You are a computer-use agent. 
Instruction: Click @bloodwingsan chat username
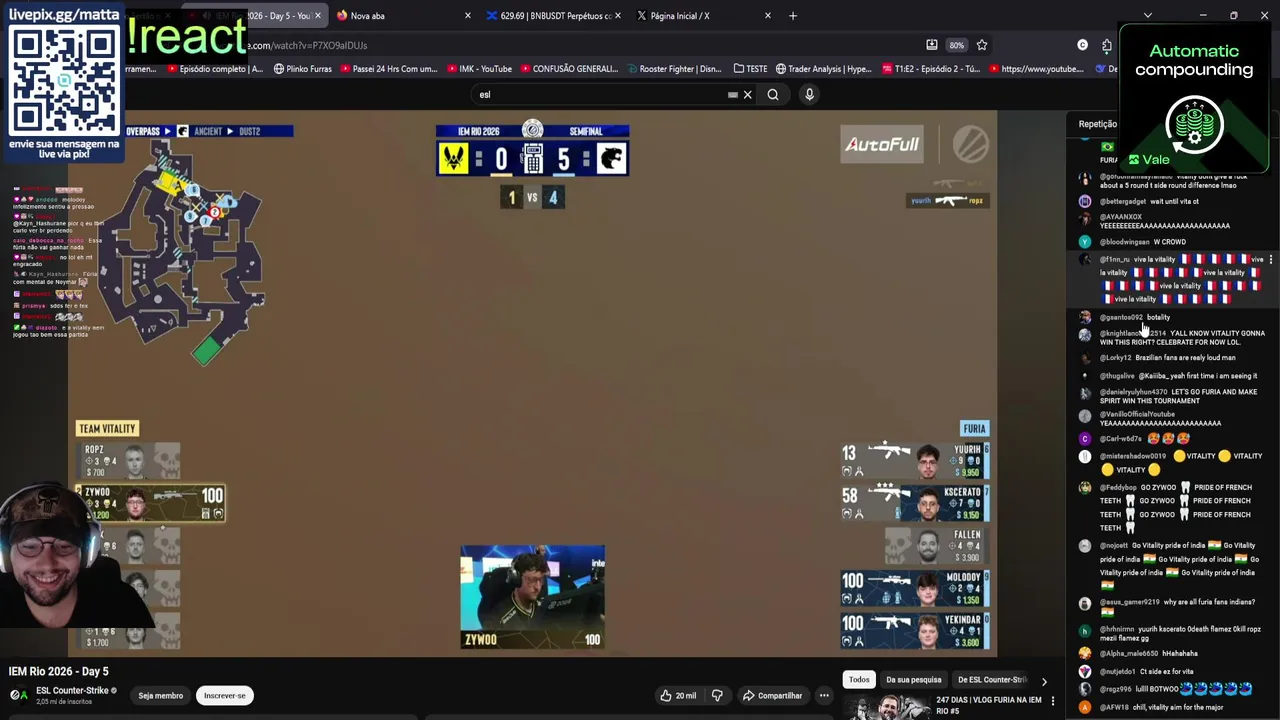coord(1125,242)
